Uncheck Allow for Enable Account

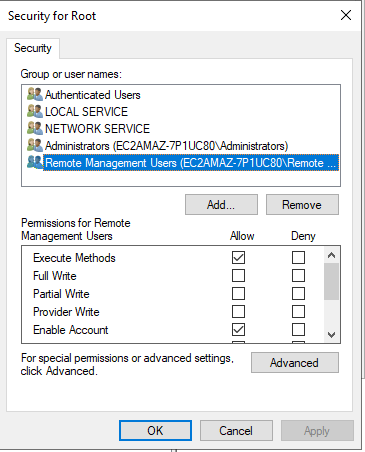click(x=238, y=330)
